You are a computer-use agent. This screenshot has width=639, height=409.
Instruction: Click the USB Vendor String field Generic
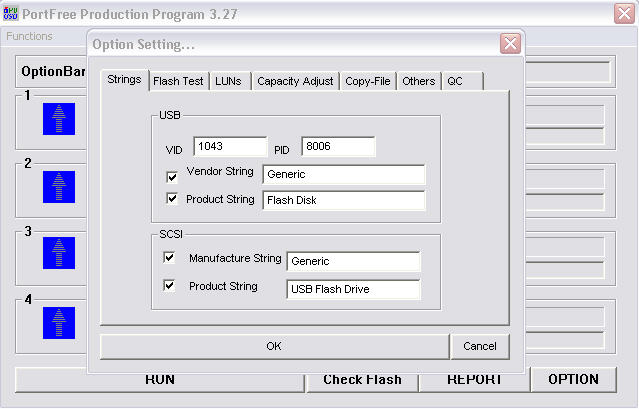coord(344,174)
